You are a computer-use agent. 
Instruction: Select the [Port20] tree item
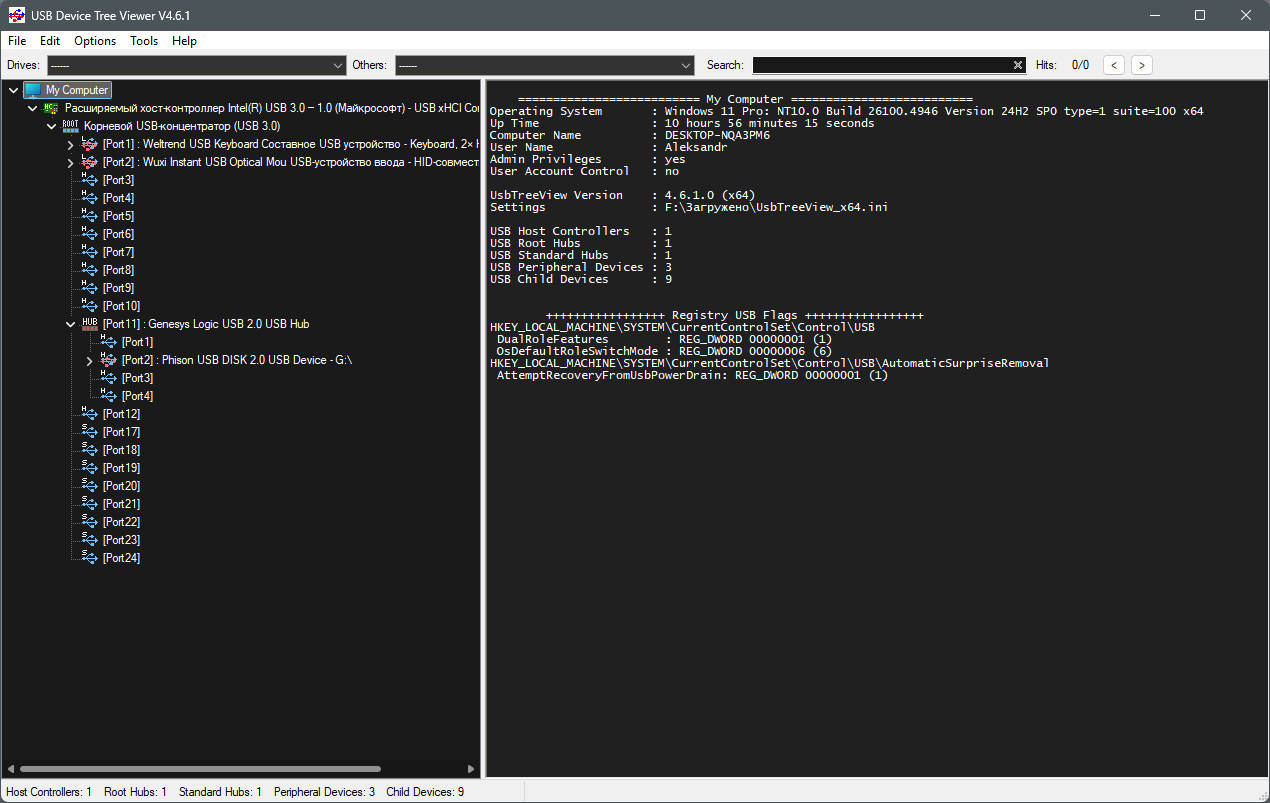[121, 486]
